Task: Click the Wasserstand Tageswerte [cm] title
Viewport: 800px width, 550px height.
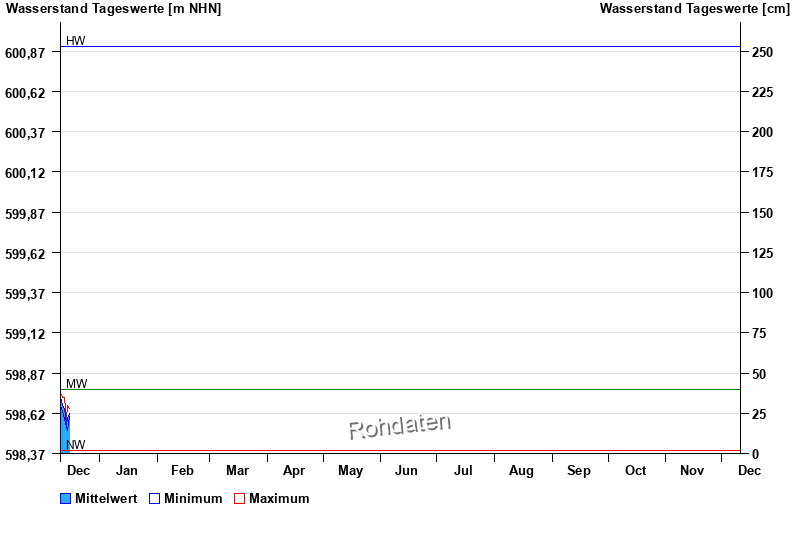Action: [x=694, y=9]
